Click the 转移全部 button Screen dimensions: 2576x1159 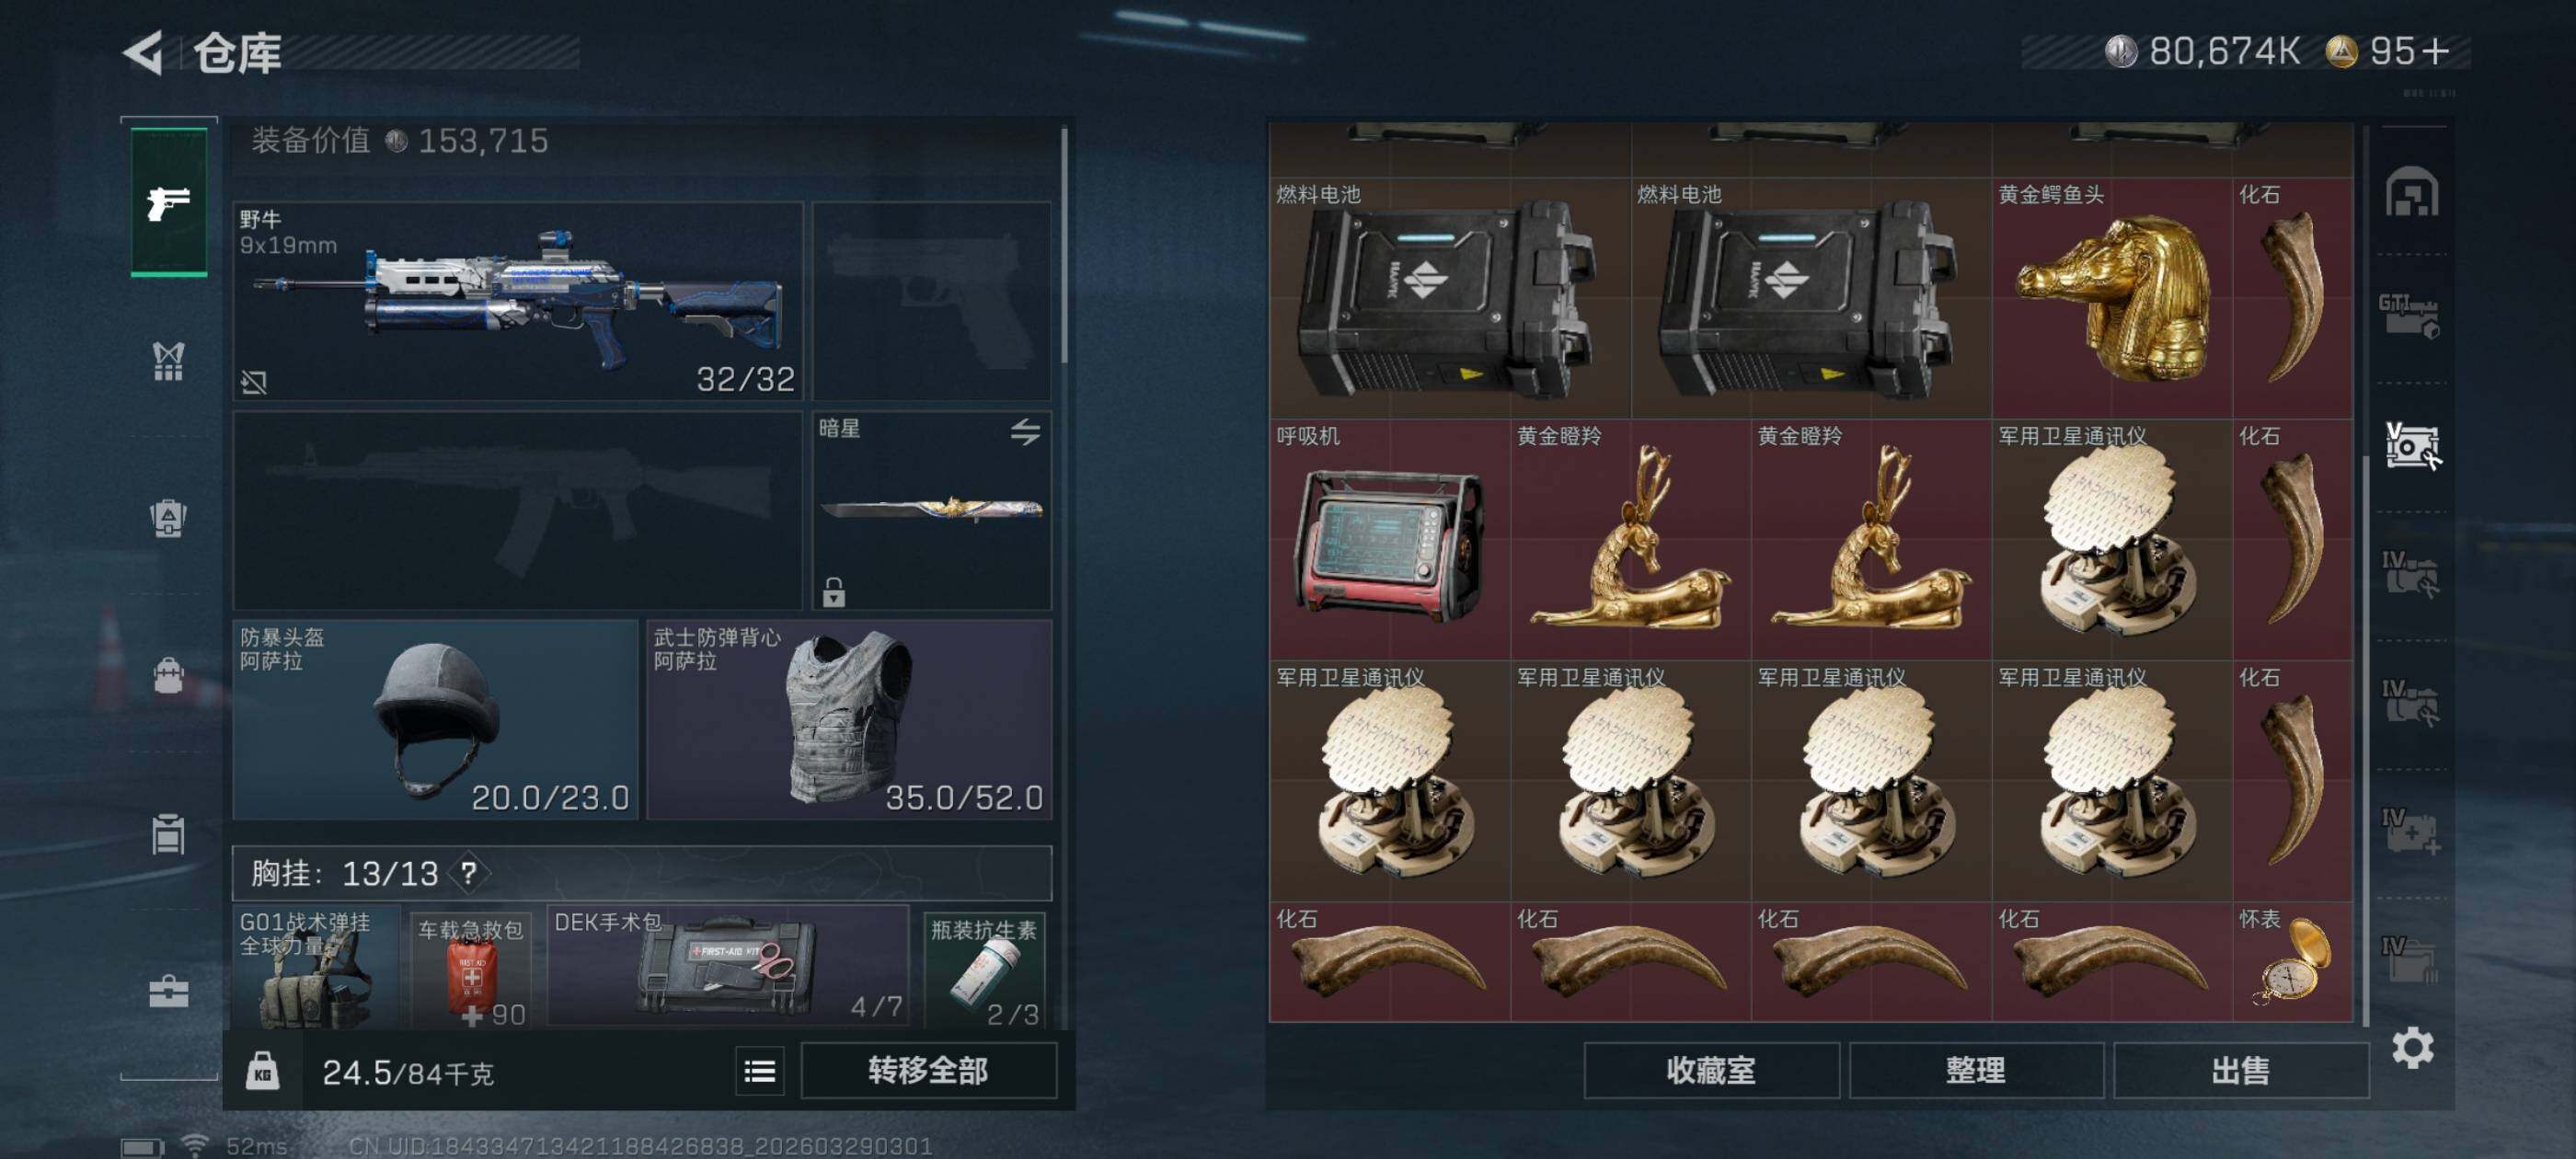pyautogui.click(x=928, y=1071)
